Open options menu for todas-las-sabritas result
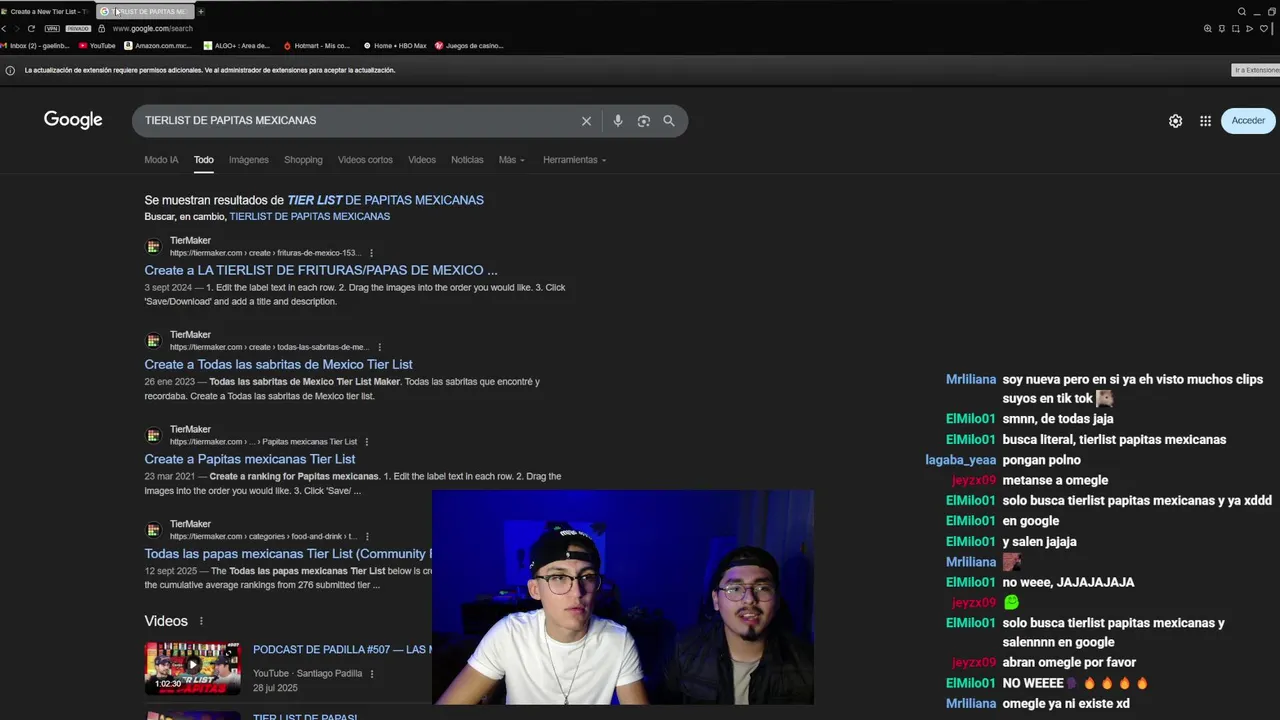This screenshot has height=720, width=1280. coord(379,347)
